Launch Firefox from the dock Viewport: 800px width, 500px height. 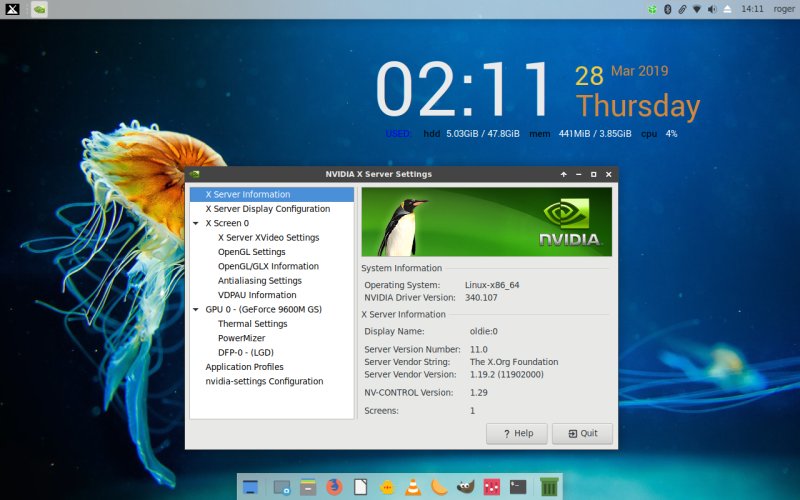click(334, 487)
